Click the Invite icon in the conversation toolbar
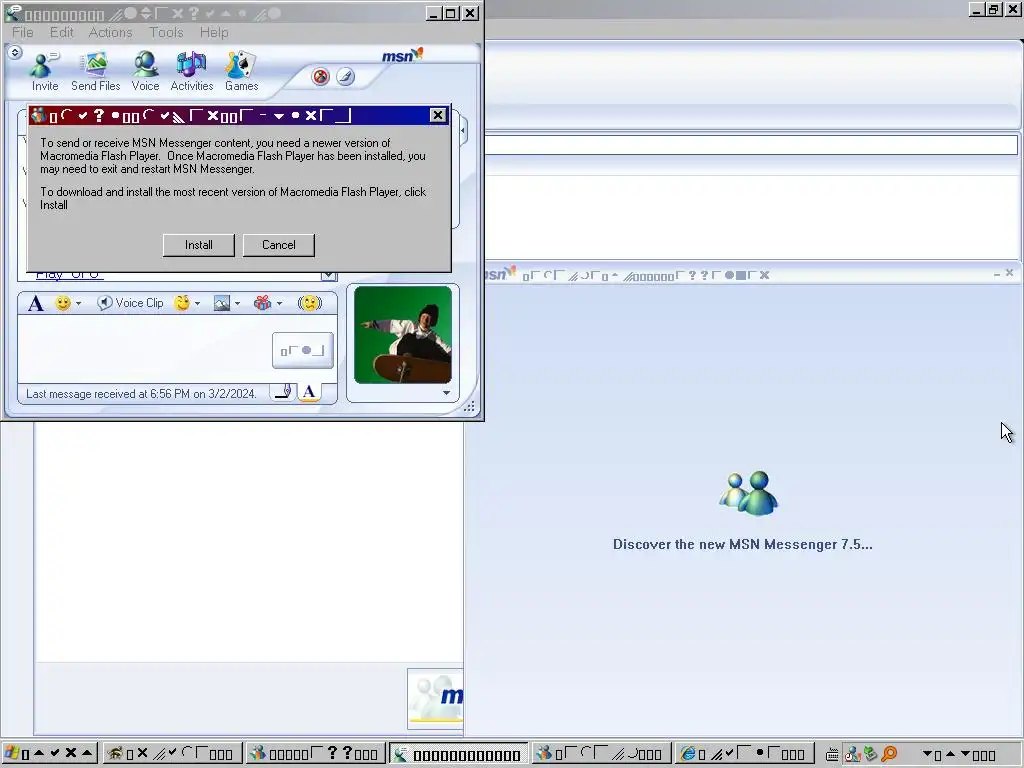This screenshot has width=1024, height=768. point(44,72)
